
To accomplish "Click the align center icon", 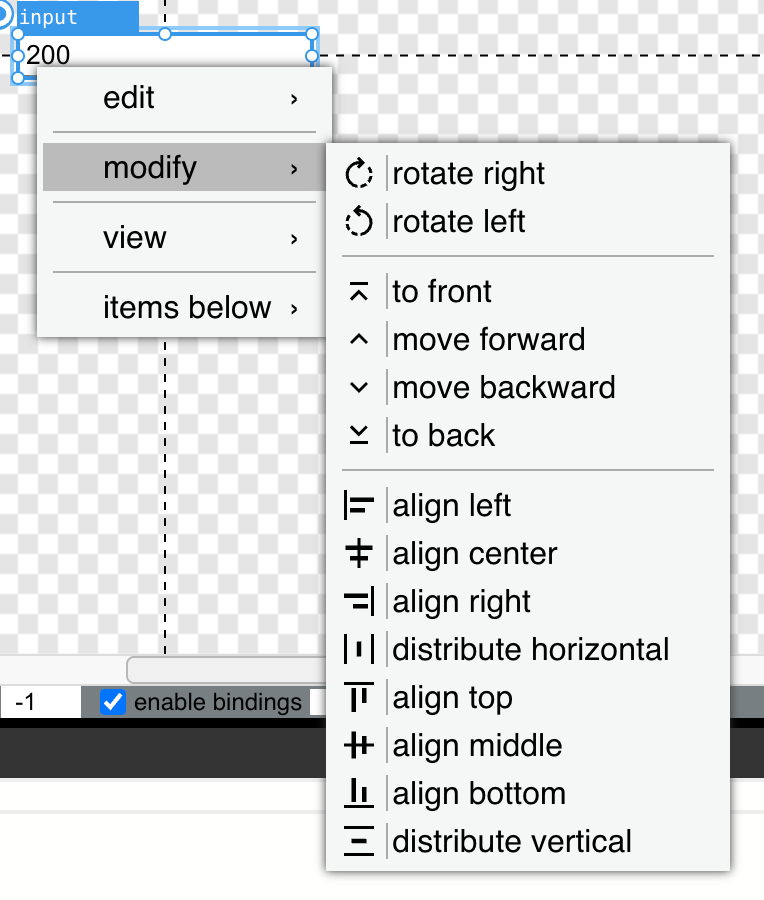I will [358, 554].
